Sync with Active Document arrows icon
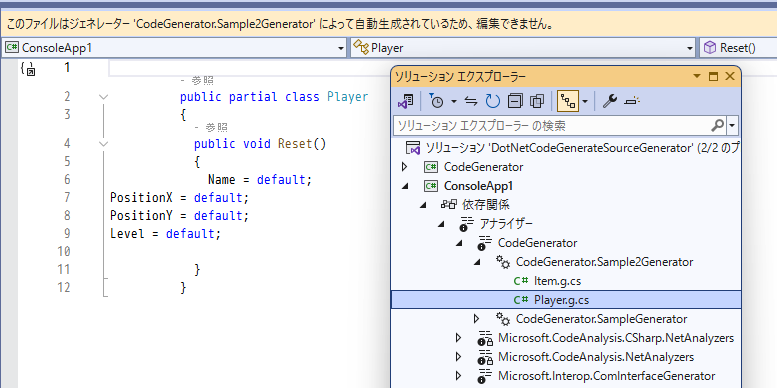Image resolution: width=777 pixels, height=388 pixels. [471, 102]
